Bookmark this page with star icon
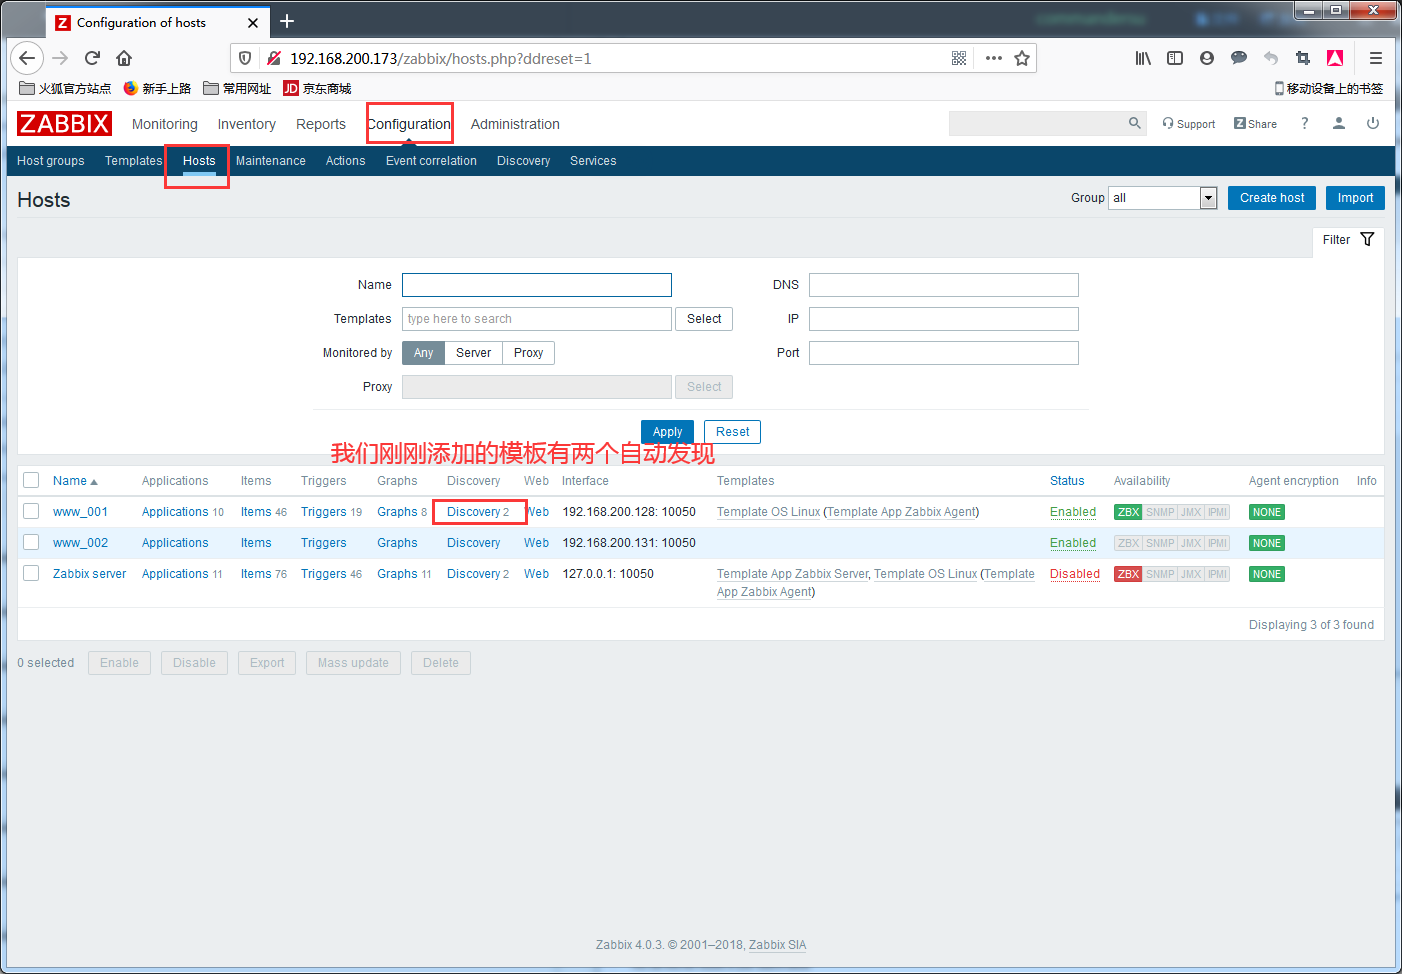This screenshot has width=1402, height=974. (x=1022, y=58)
